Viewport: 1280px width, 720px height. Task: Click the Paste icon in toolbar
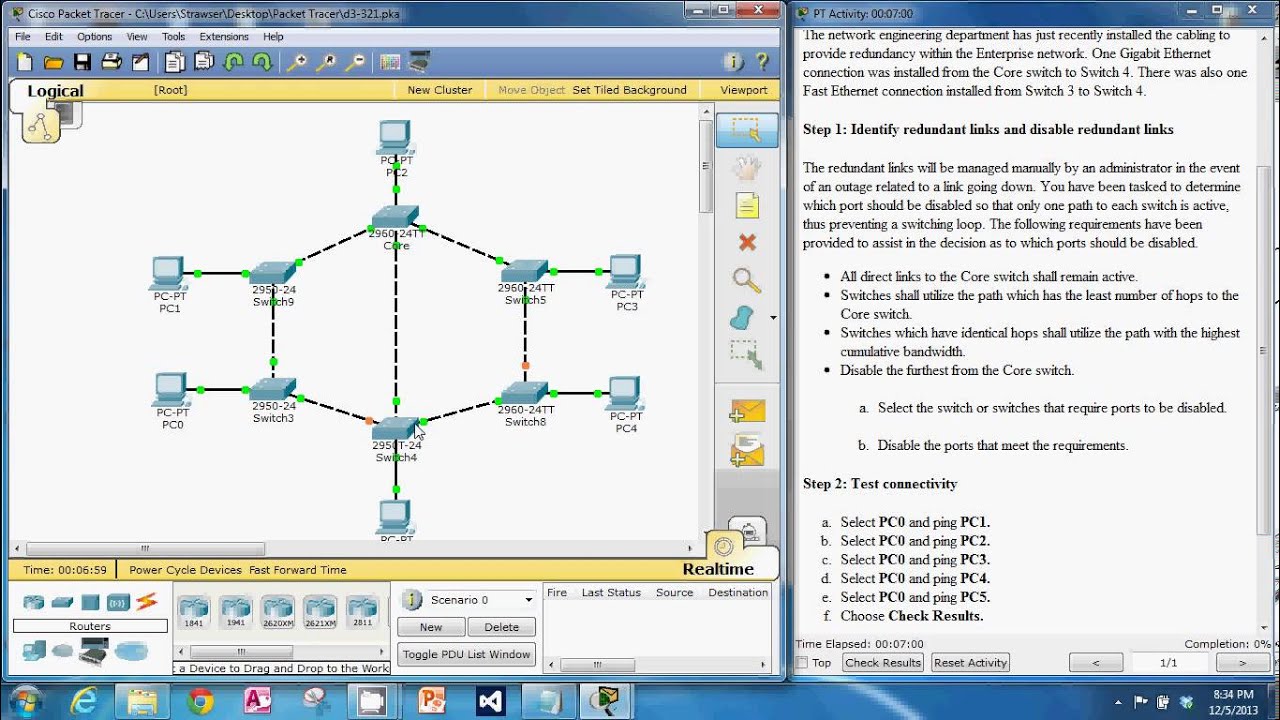[x=204, y=62]
